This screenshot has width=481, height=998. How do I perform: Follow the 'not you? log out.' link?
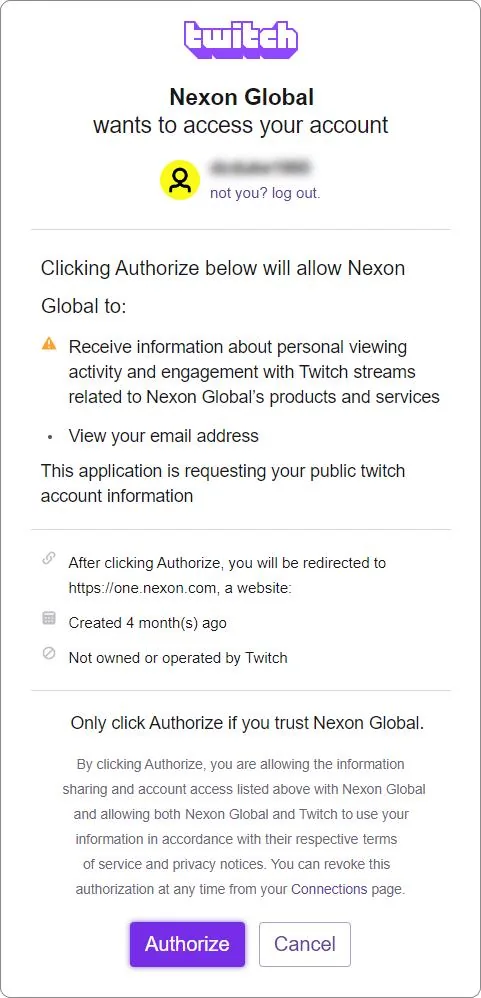click(265, 193)
